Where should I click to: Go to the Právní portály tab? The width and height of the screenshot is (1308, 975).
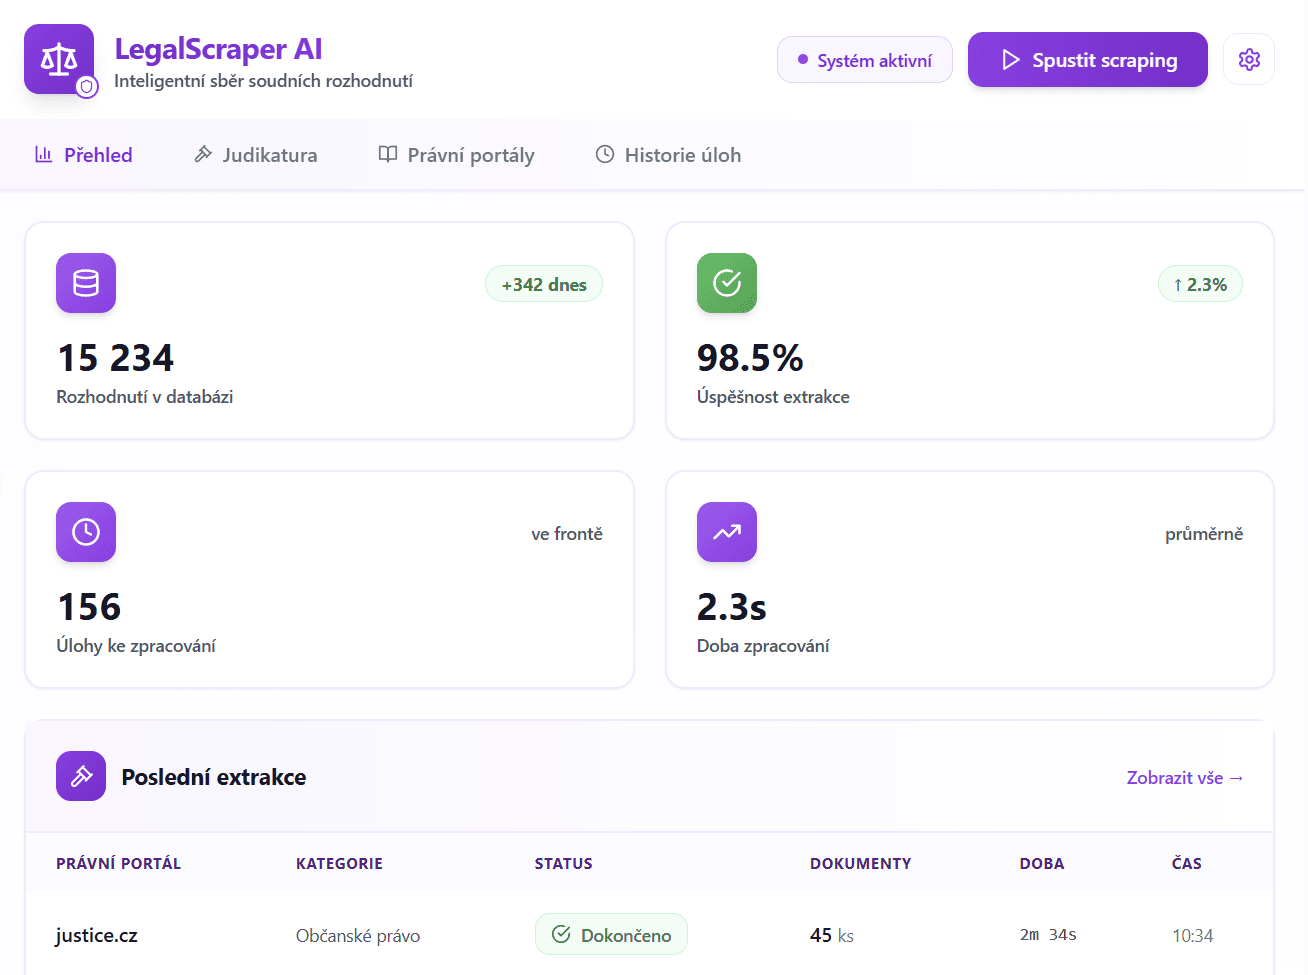click(457, 155)
